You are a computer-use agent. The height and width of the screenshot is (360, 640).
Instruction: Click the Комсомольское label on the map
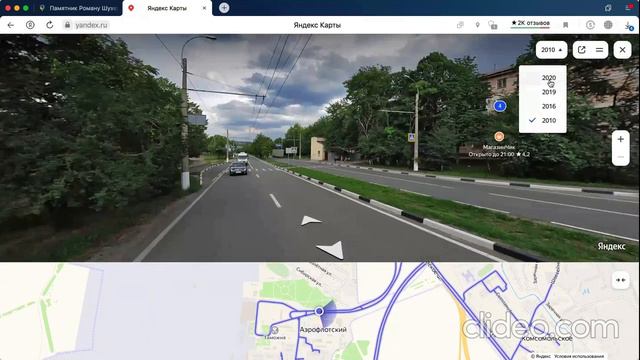pyautogui.click(x=547, y=338)
